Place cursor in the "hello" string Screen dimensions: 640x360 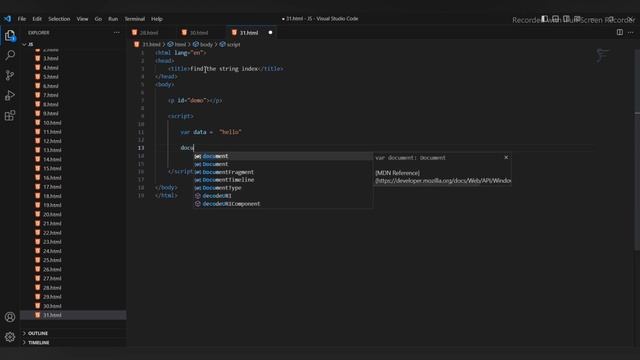(x=230, y=132)
